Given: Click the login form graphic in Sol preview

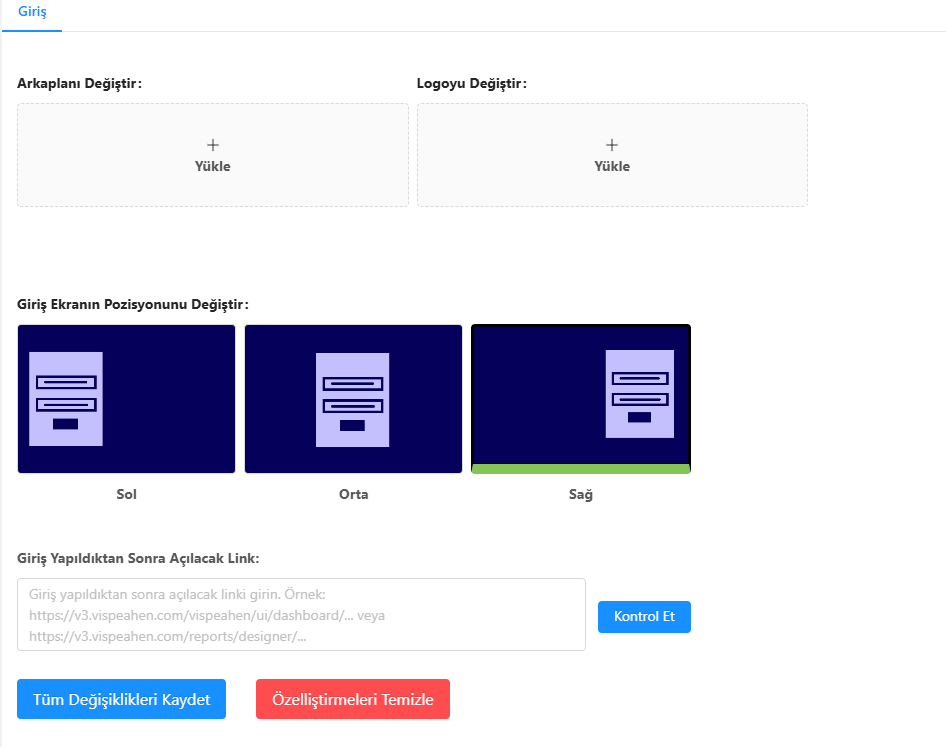Looking at the screenshot, I should click(66, 398).
